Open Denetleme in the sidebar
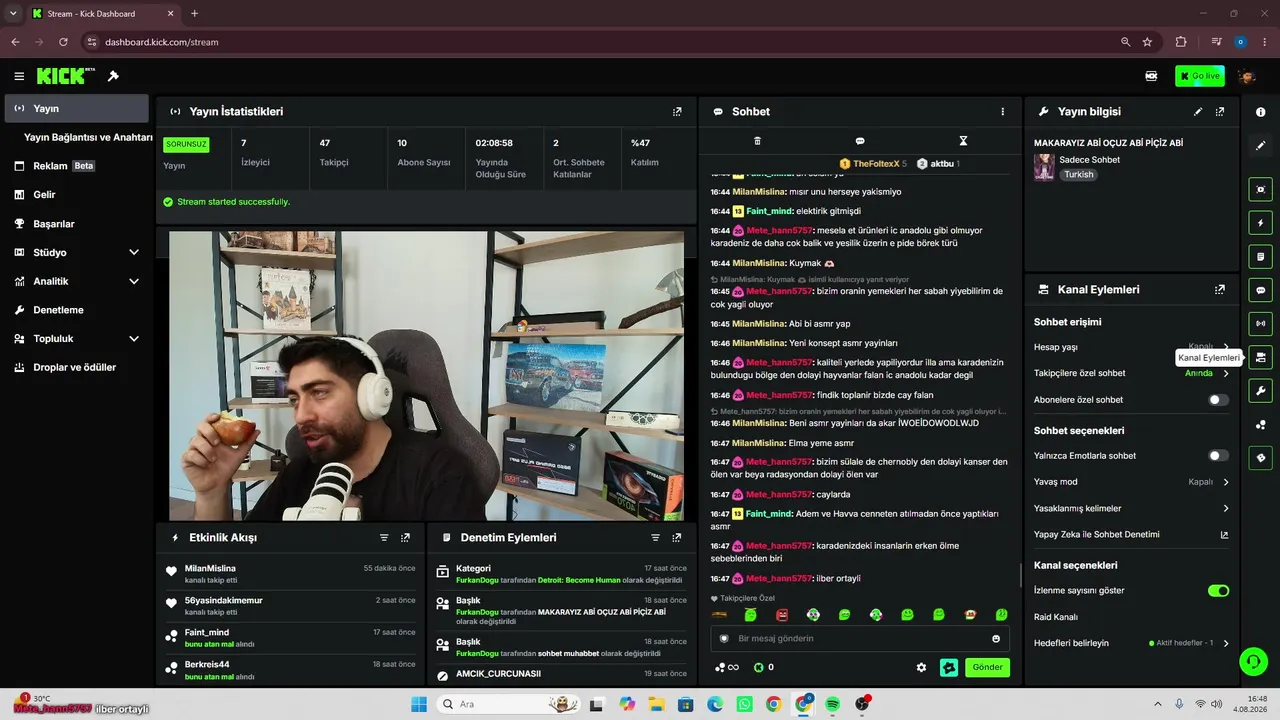1280x720 pixels. pyautogui.click(x=77, y=310)
